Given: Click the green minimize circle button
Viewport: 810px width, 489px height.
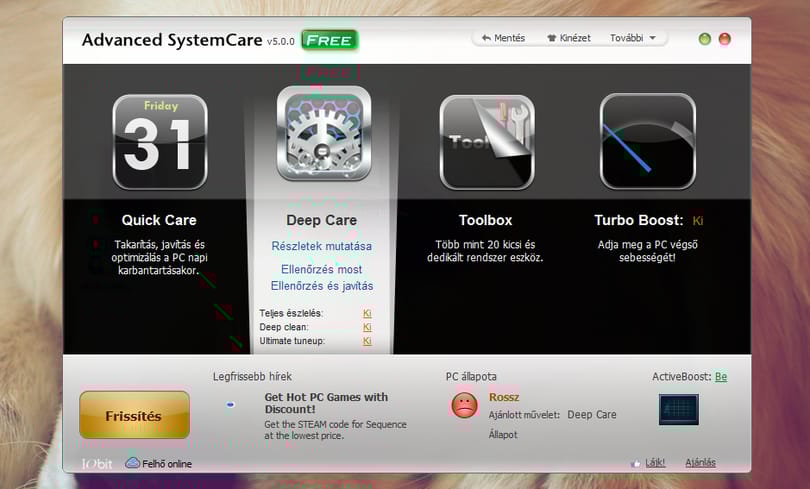Looking at the screenshot, I should pyautogui.click(x=705, y=39).
